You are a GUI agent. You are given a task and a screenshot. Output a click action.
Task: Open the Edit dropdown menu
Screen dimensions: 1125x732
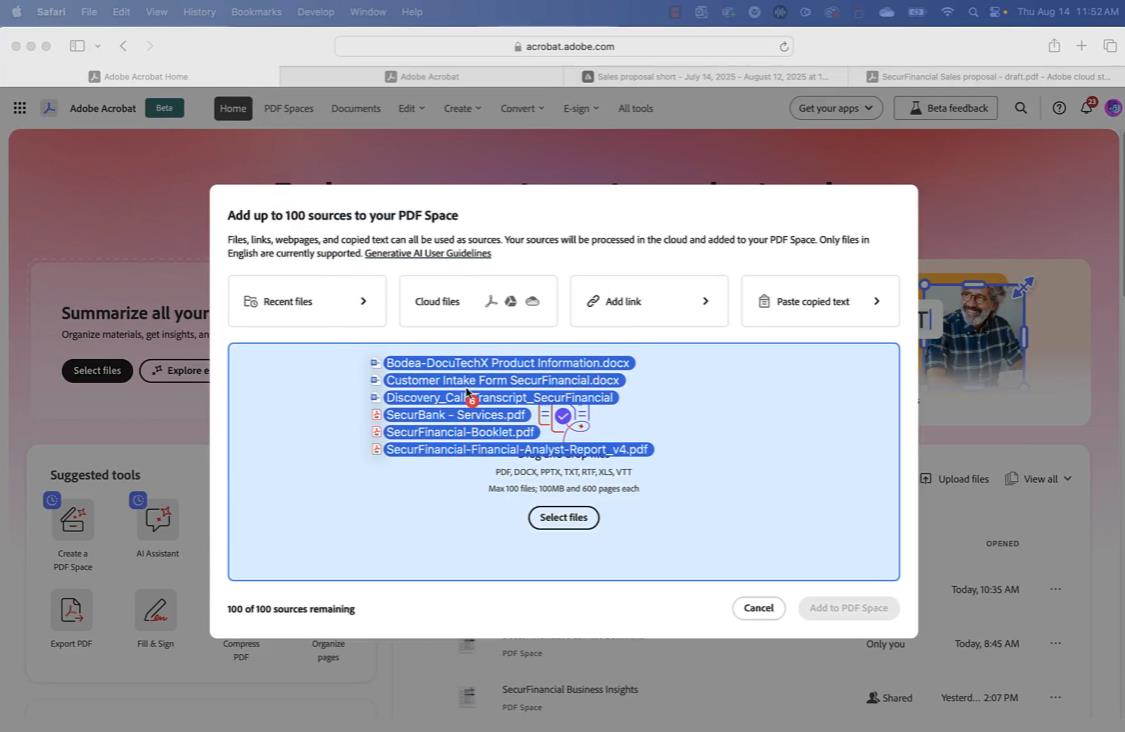[412, 108]
